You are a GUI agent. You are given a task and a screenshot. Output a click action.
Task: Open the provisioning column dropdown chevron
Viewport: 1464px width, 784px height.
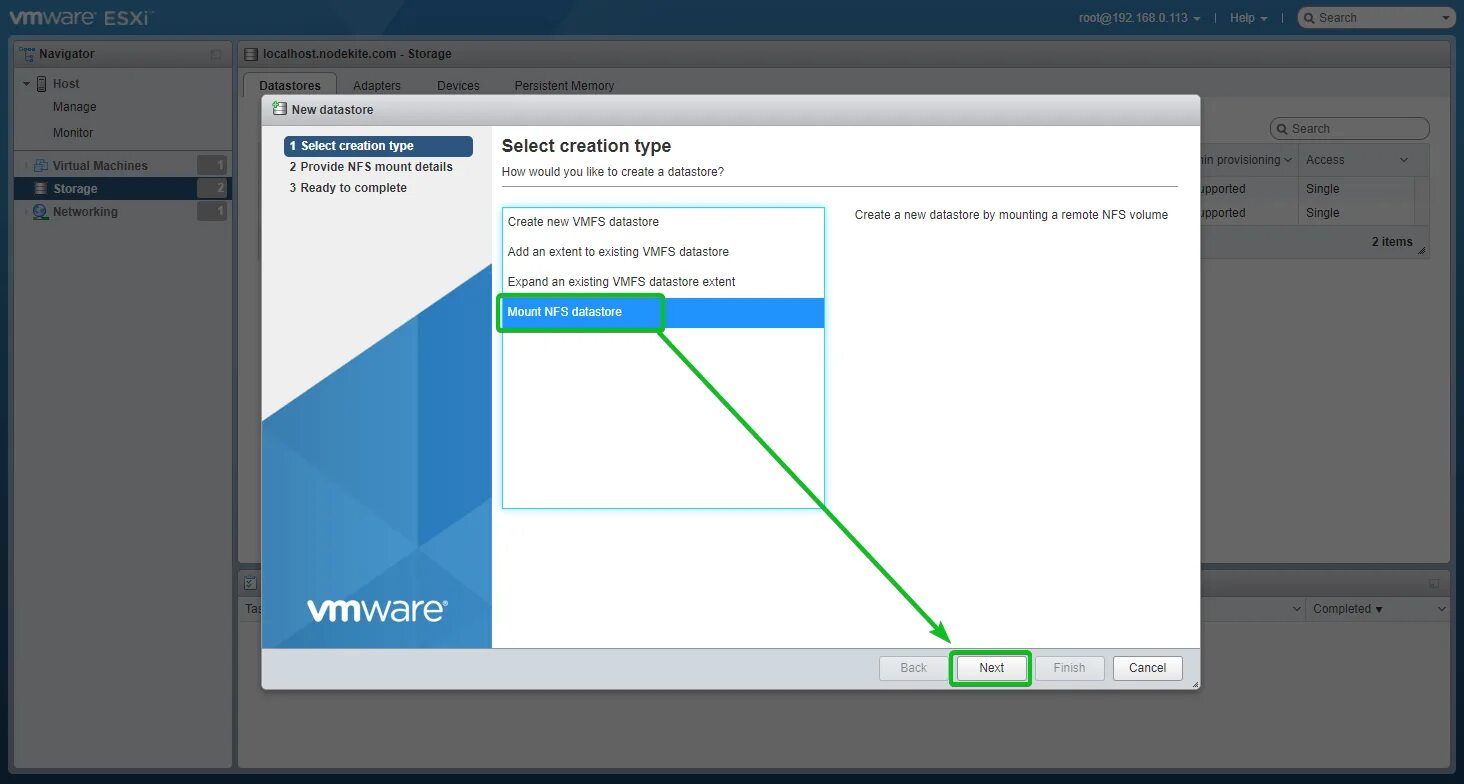coord(1287,160)
